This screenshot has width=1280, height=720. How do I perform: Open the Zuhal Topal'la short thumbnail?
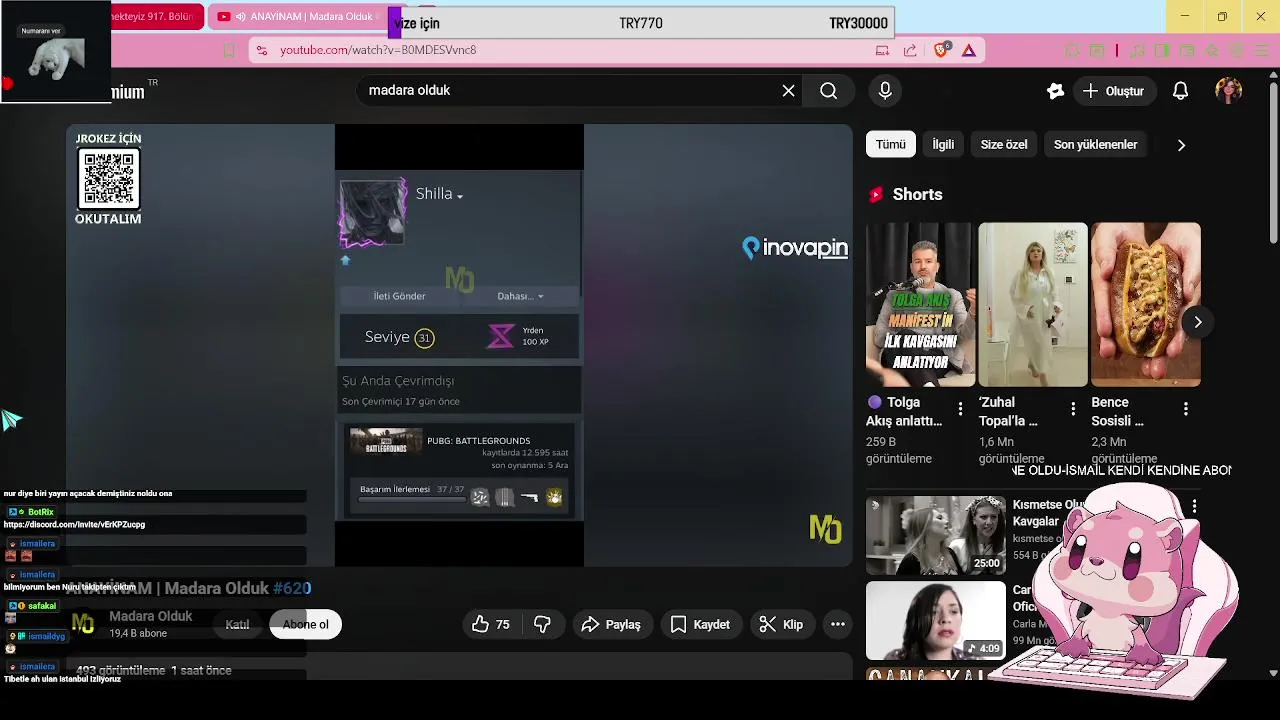(x=1033, y=304)
